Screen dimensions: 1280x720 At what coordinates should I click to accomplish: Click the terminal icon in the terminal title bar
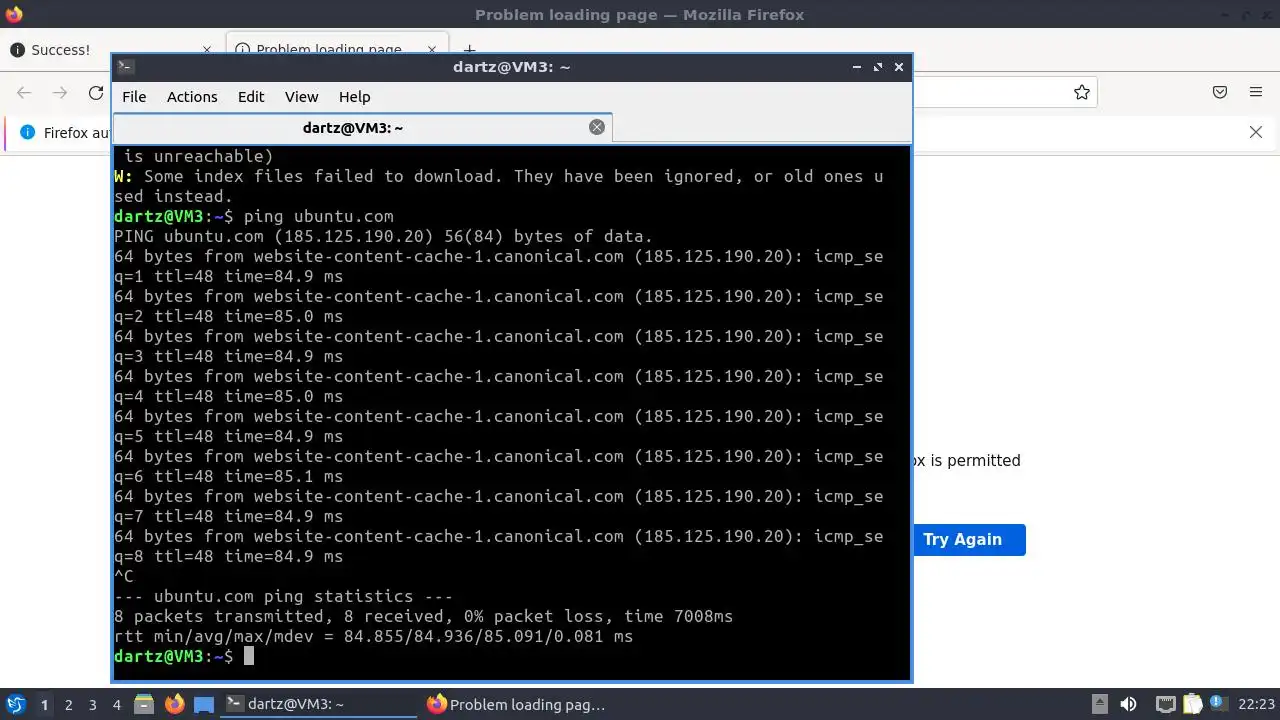click(x=126, y=67)
